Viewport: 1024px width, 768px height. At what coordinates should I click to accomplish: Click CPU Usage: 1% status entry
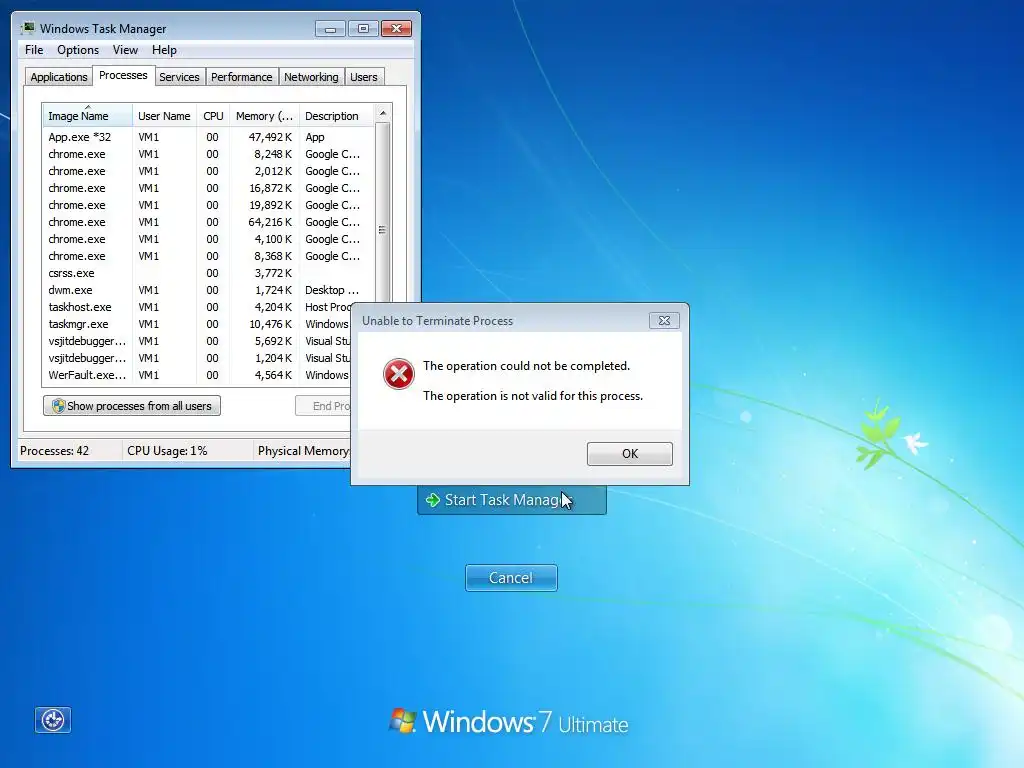167,451
